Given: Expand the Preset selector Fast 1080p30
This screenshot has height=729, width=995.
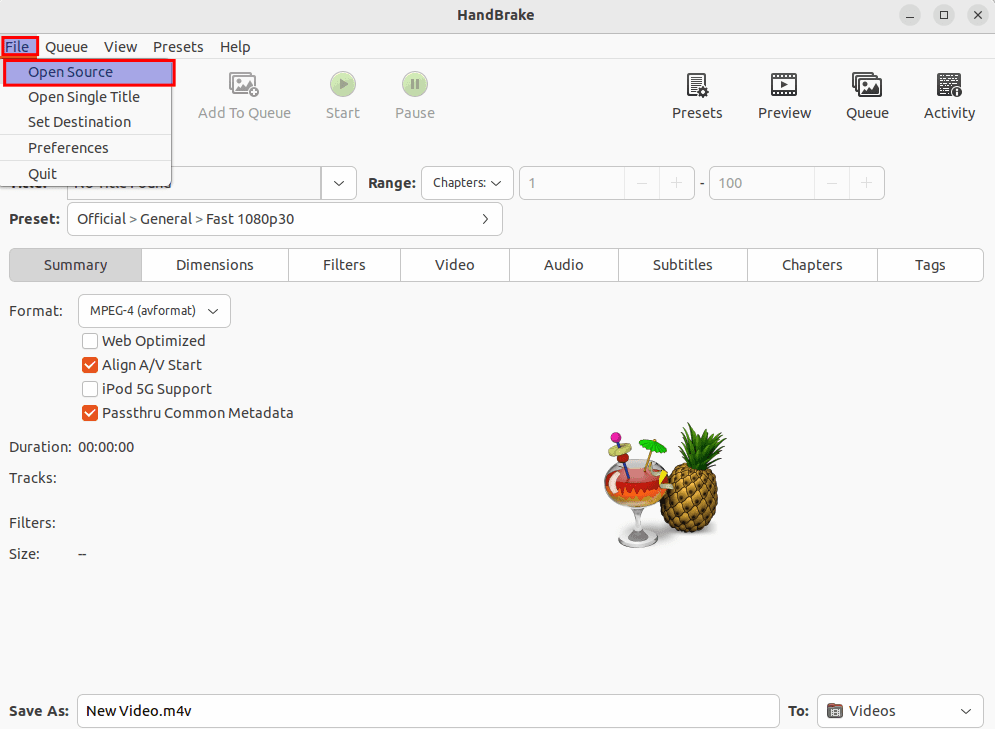Looking at the screenshot, I should coord(285,219).
